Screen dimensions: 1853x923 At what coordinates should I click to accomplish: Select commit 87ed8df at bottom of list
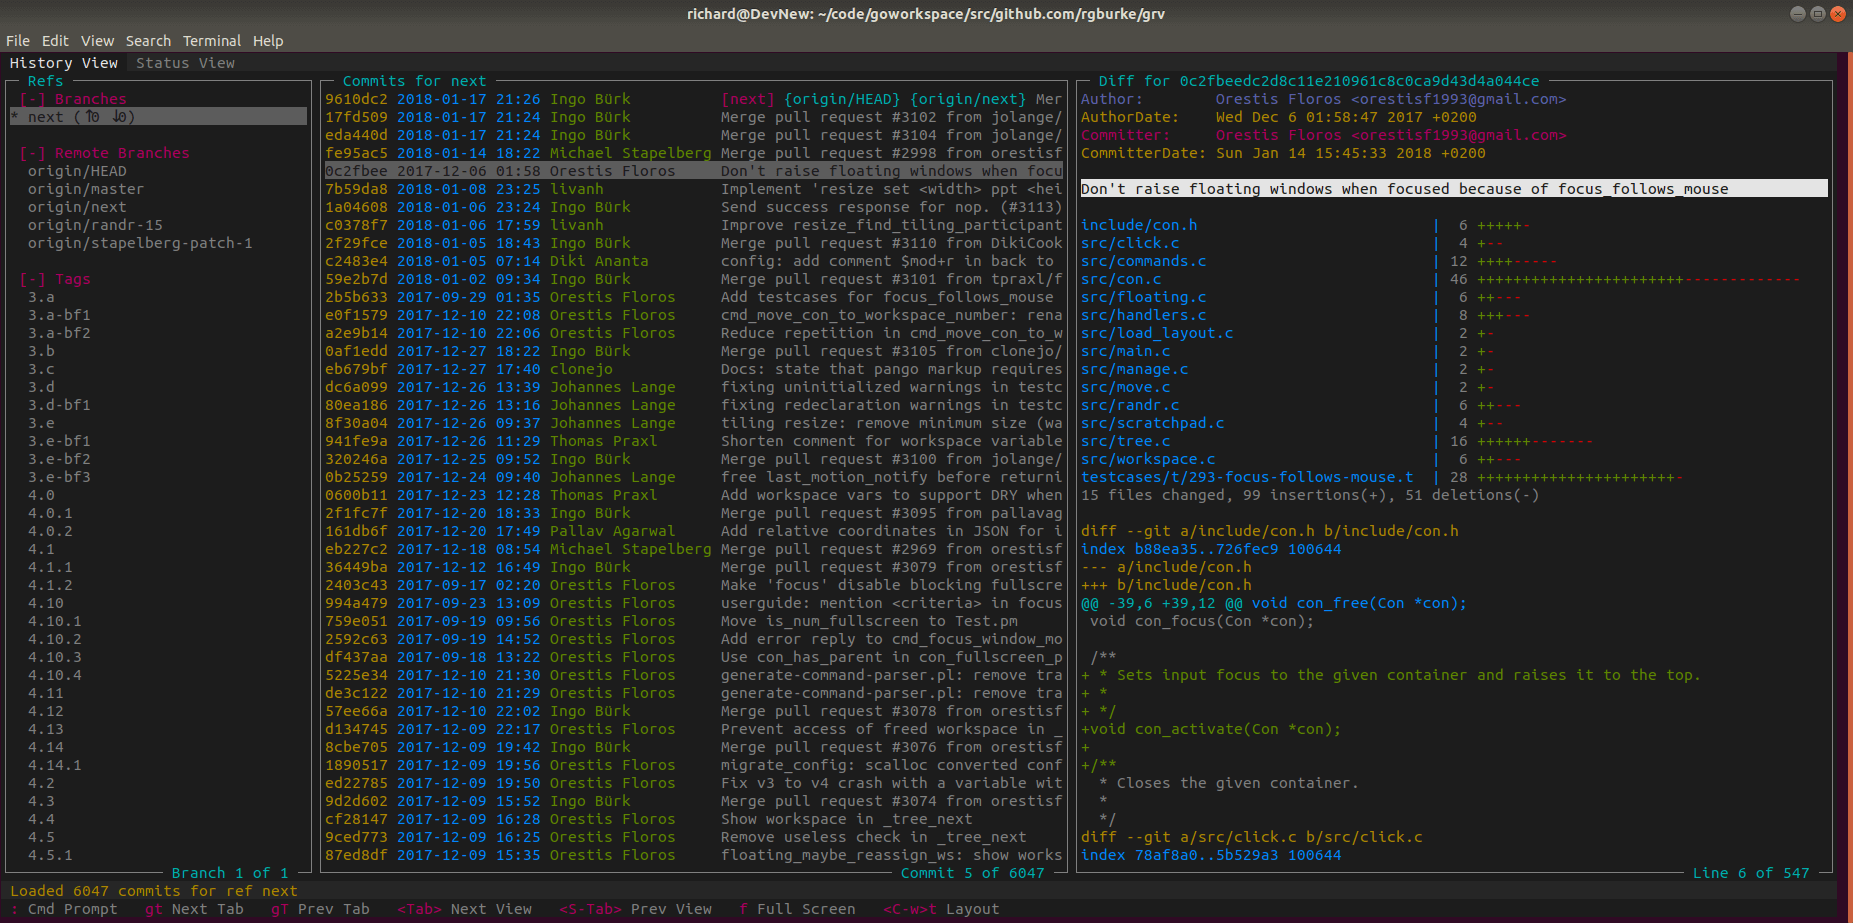pos(693,855)
